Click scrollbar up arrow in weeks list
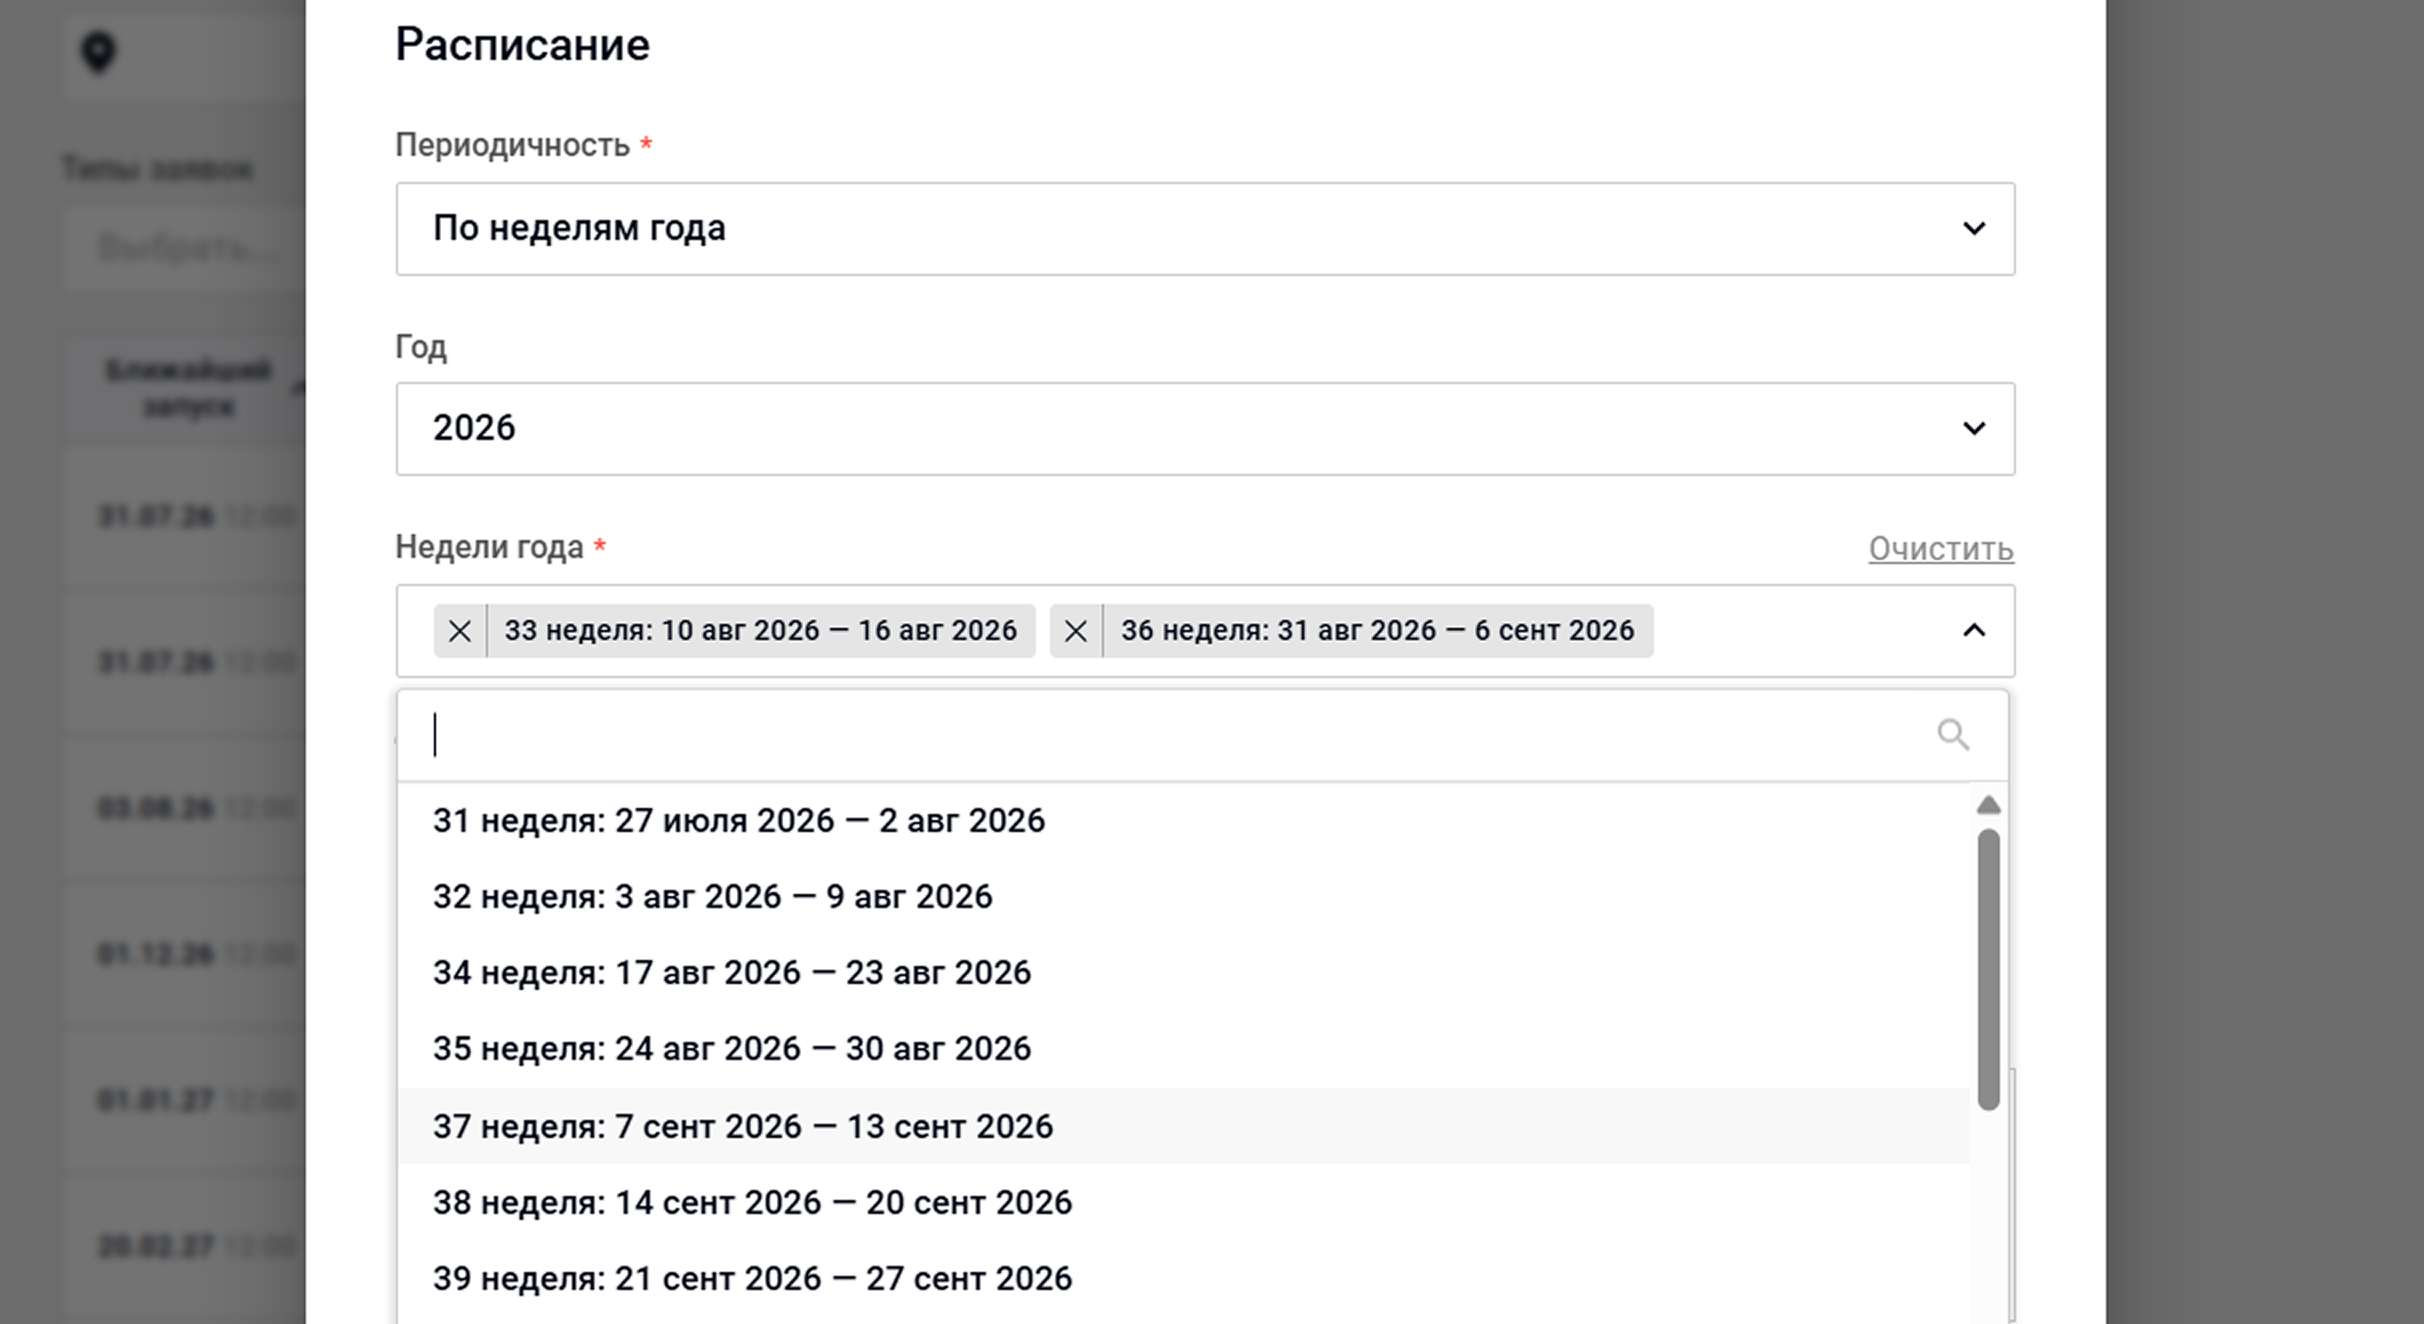2424x1324 pixels. 1988,805
